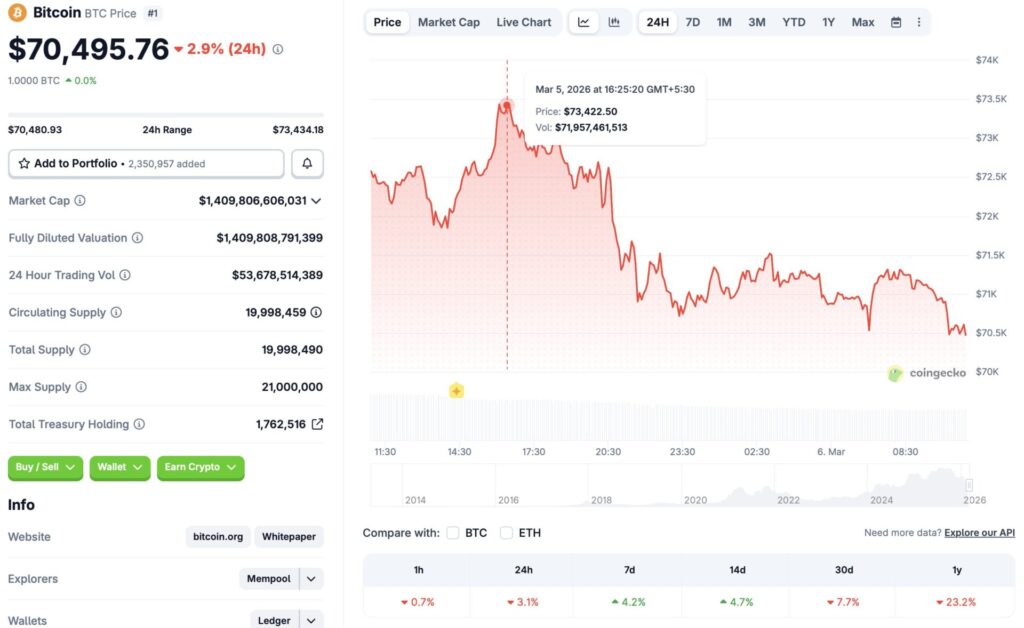The height and width of the screenshot is (628, 1024).
Task: Click the Bitcoin logo icon
Action: (17, 13)
